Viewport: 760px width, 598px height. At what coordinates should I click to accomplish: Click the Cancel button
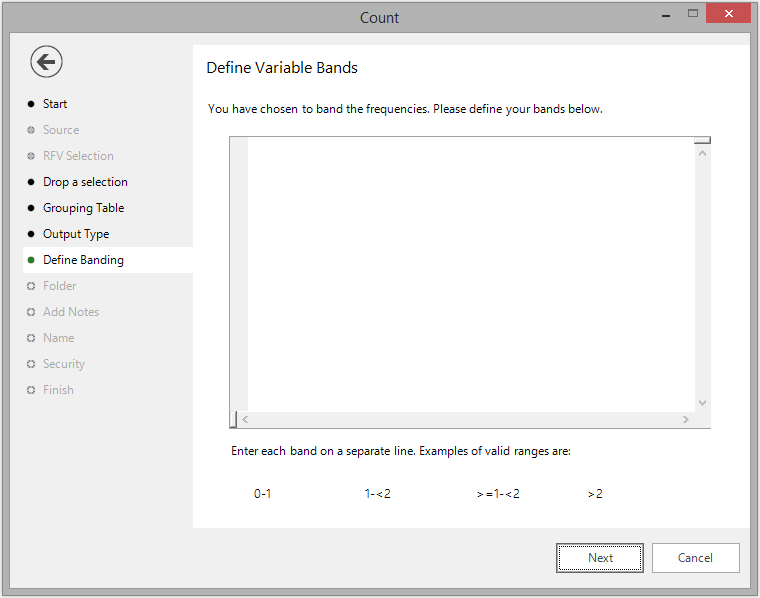pyautogui.click(x=696, y=558)
